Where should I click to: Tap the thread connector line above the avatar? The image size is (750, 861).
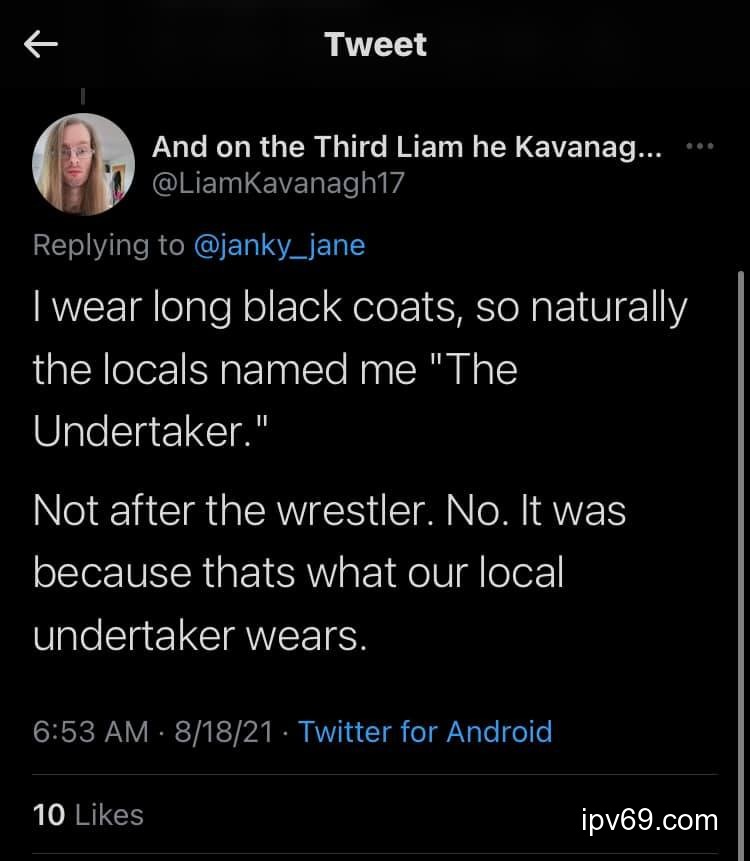click(x=83, y=97)
